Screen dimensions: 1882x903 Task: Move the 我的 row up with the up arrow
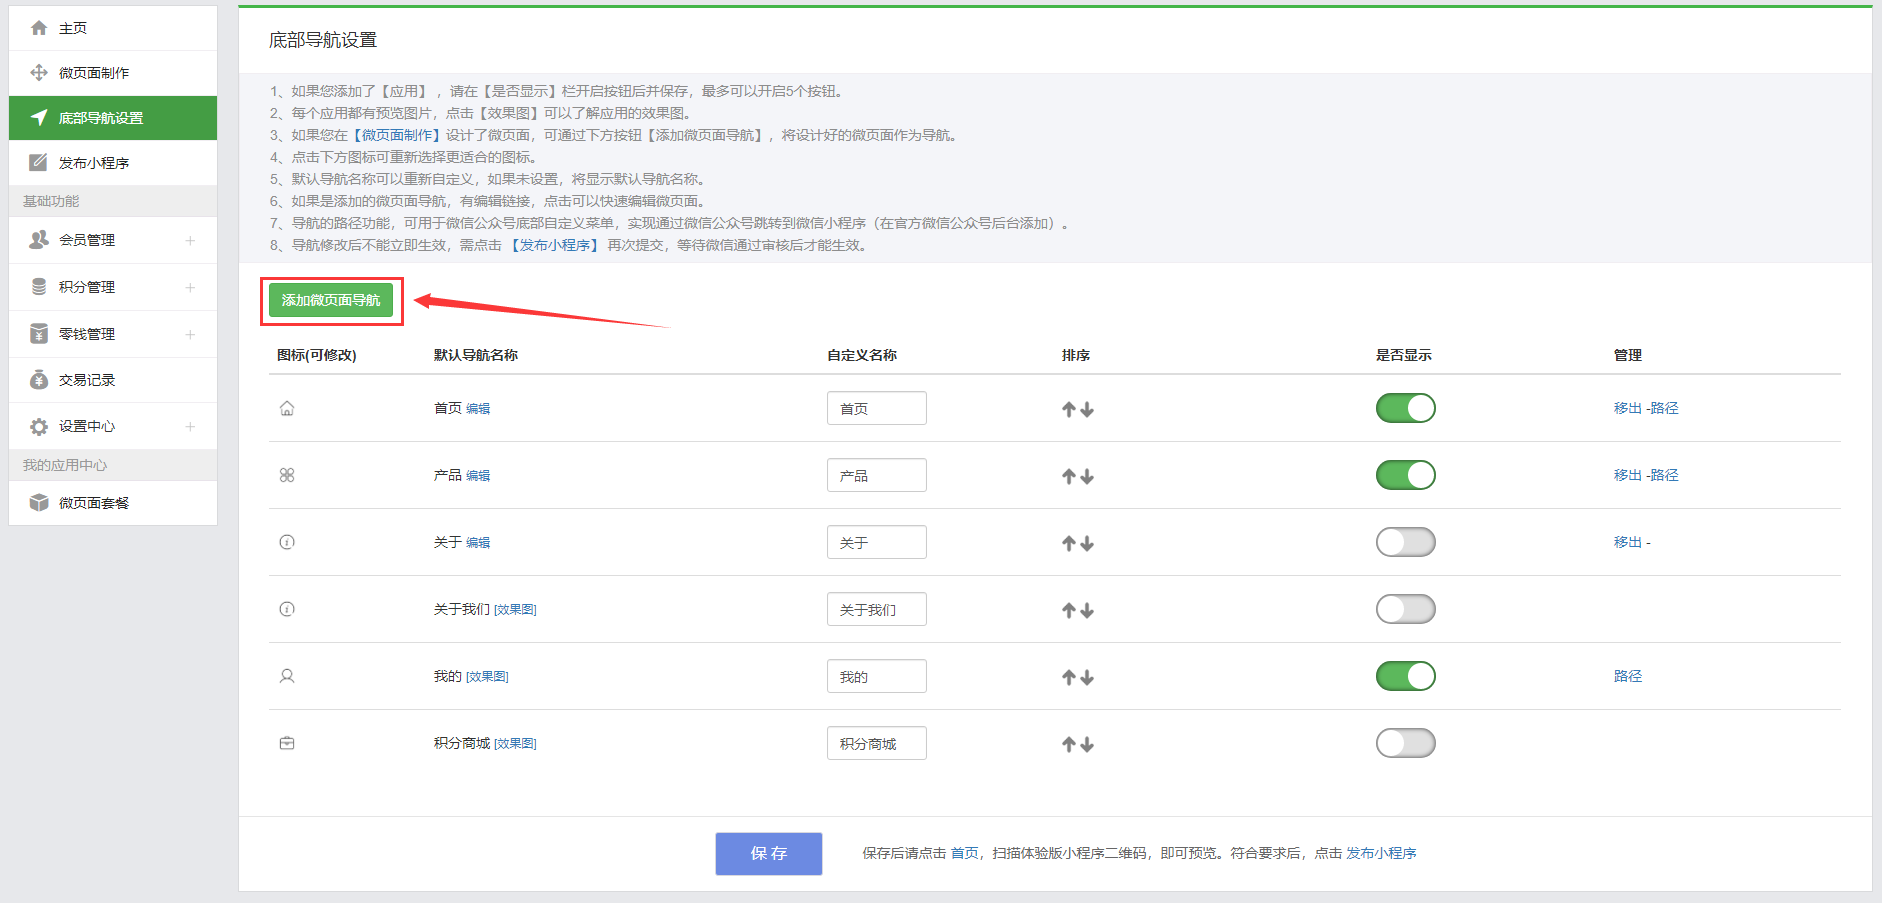[1069, 677]
